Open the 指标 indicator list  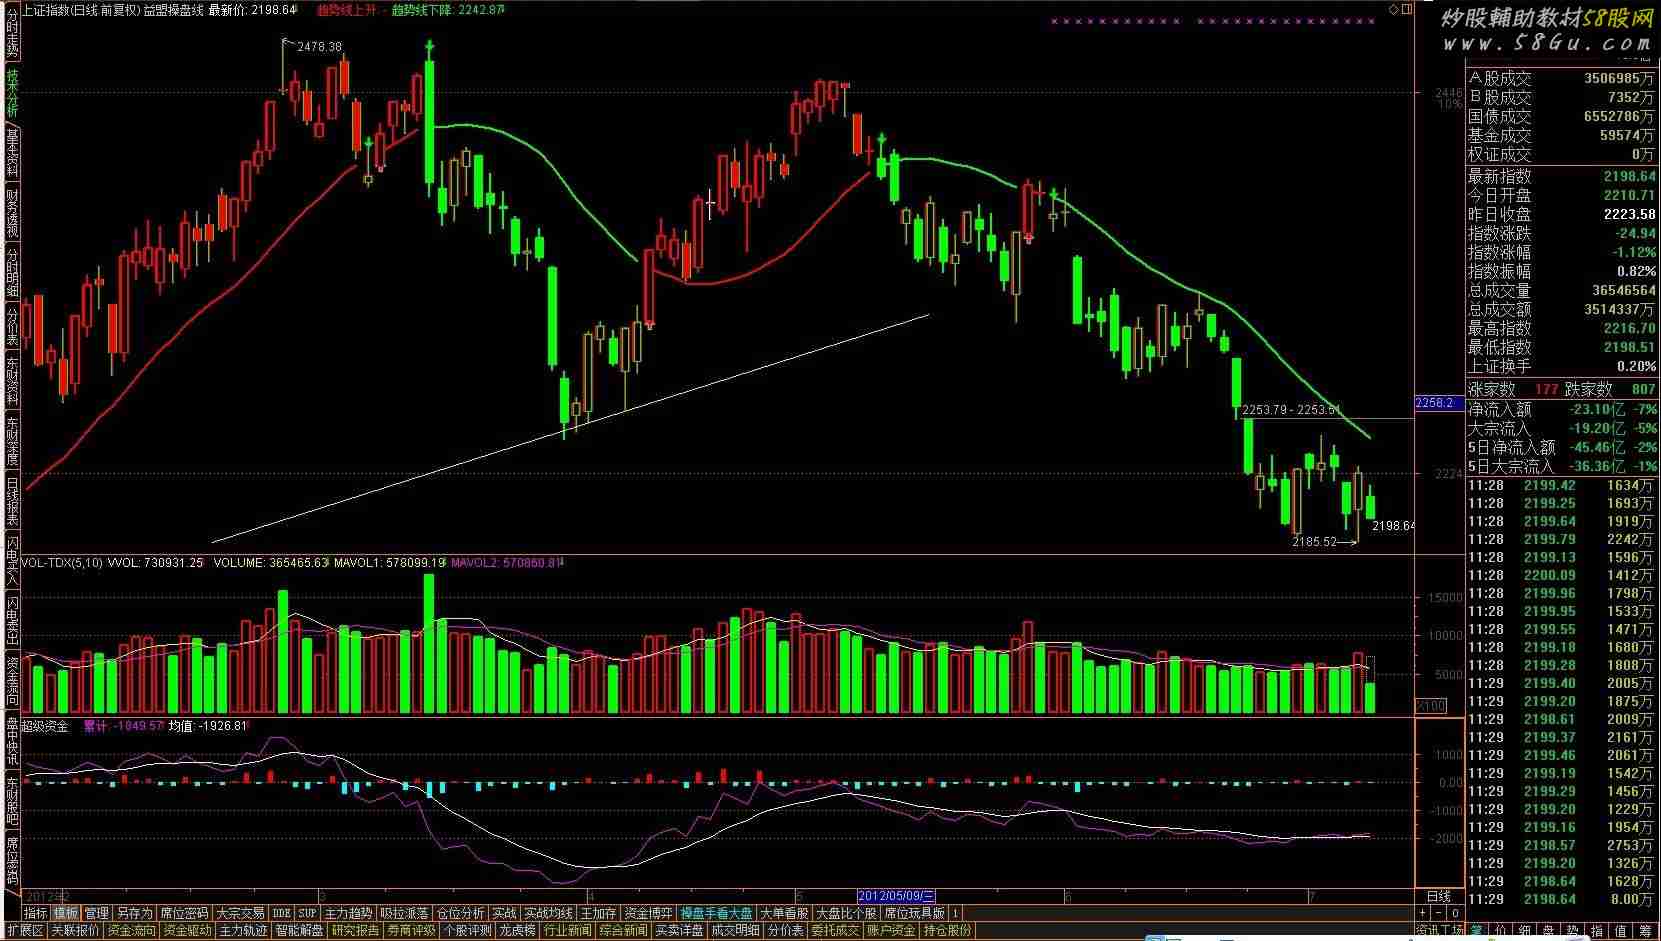click(x=36, y=913)
